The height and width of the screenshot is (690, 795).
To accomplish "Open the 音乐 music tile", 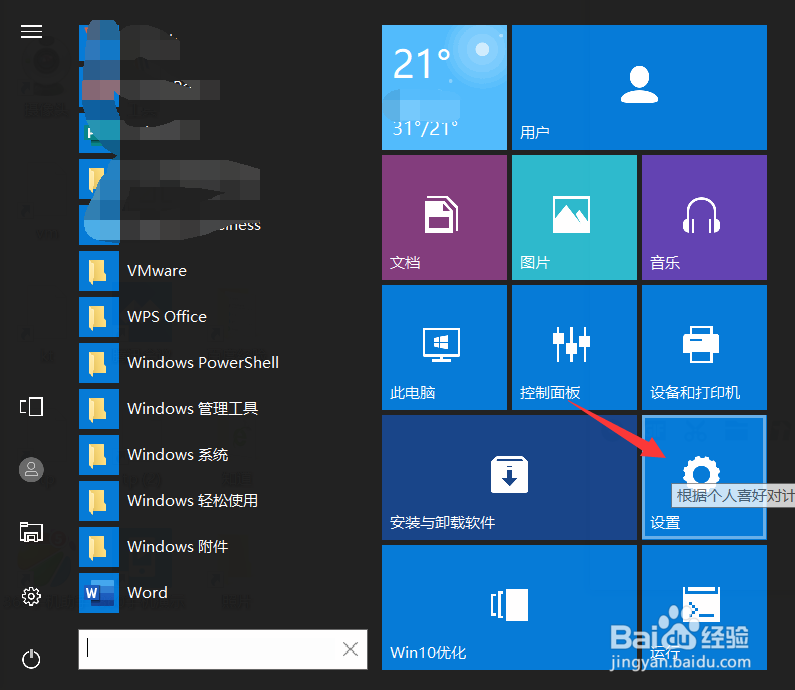I will [704, 217].
